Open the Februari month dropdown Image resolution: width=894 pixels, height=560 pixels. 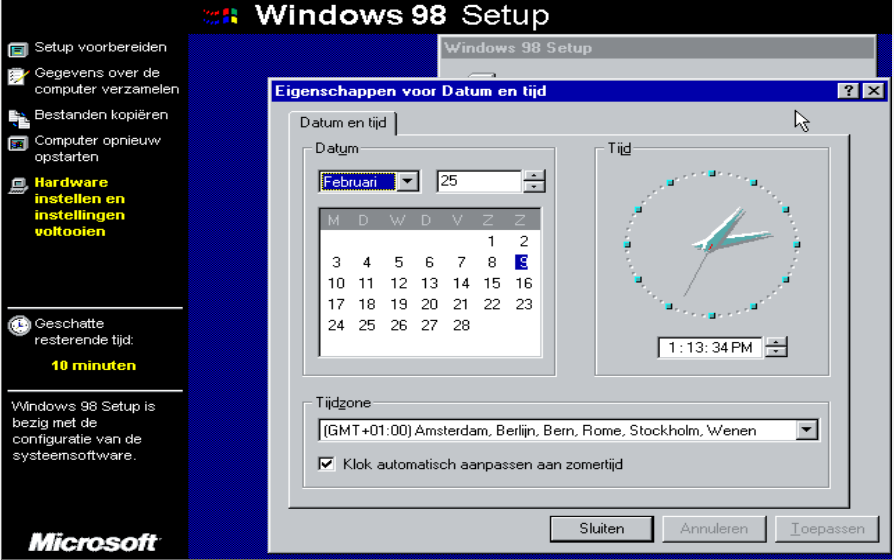(x=408, y=182)
